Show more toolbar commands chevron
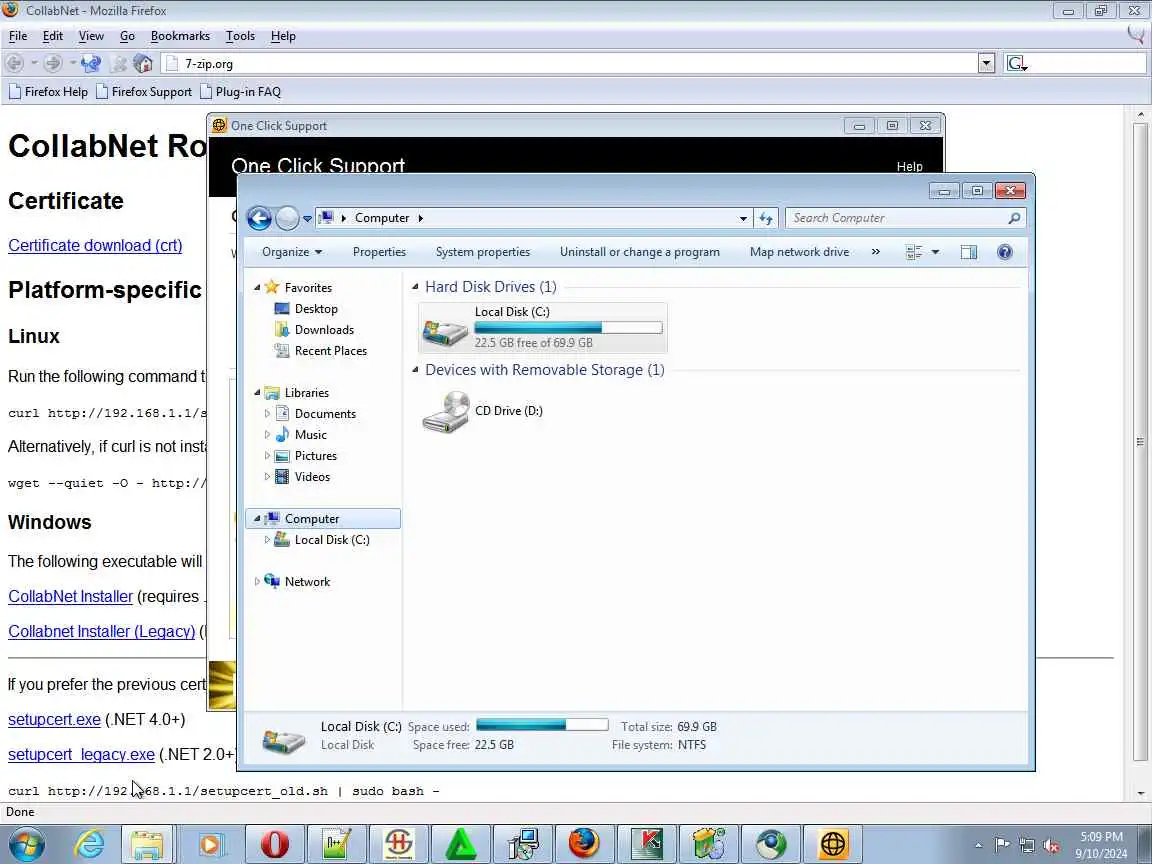The image size is (1152, 864). click(x=875, y=252)
